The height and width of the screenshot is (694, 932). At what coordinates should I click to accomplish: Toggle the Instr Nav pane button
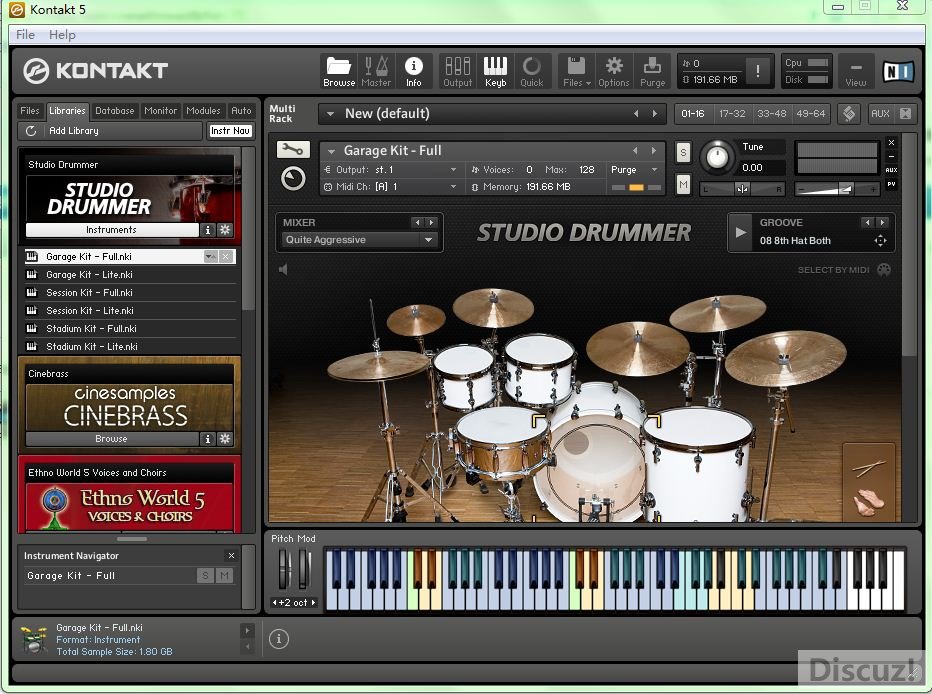pos(230,131)
